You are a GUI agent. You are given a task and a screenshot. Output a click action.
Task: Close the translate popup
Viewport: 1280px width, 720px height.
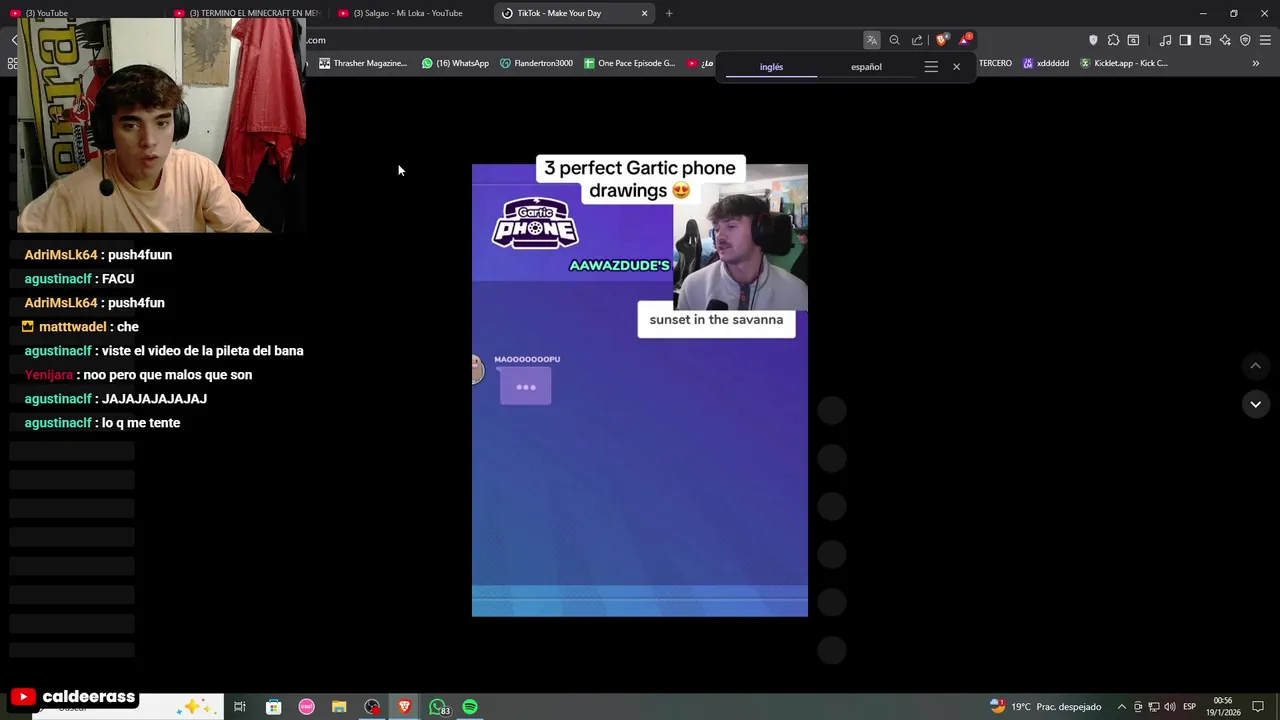pos(956,67)
